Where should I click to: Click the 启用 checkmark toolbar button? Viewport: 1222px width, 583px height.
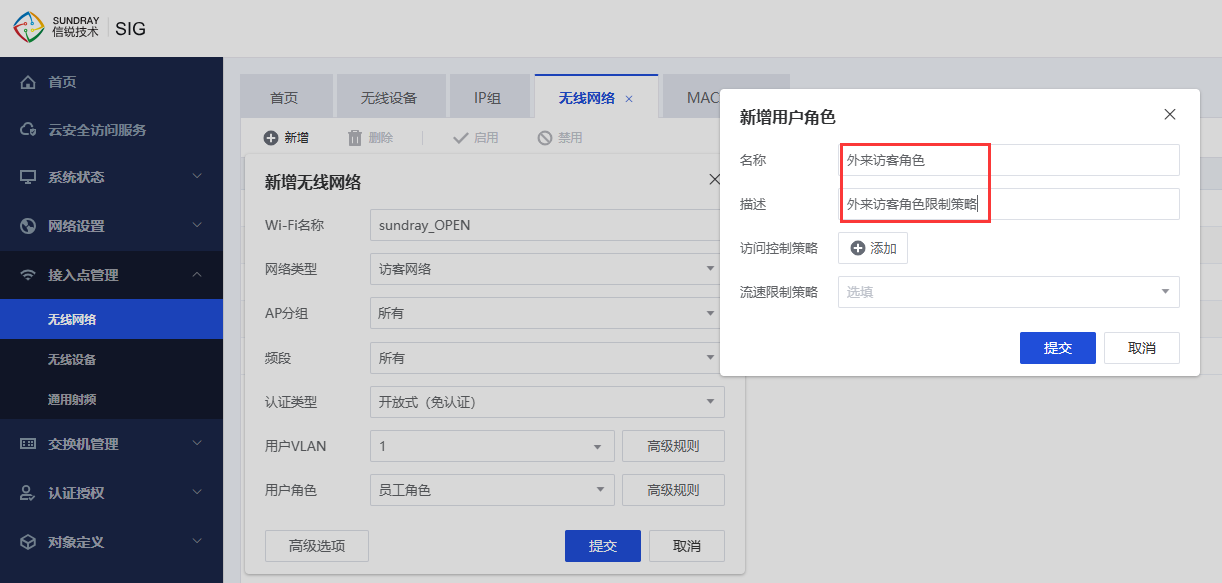(x=475, y=138)
